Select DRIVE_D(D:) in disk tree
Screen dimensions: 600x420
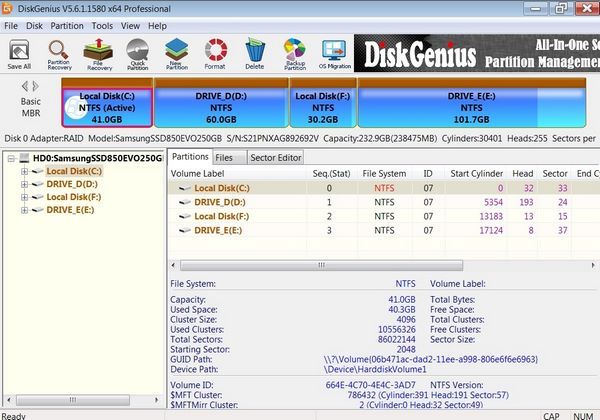click(x=72, y=184)
